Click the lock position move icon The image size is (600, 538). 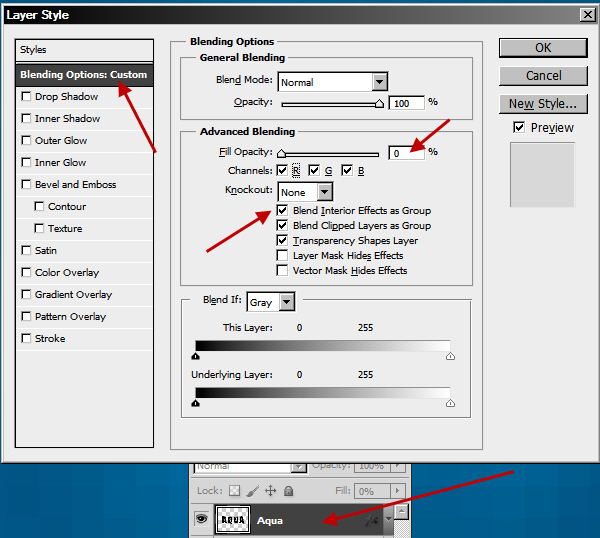click(270, 491)
